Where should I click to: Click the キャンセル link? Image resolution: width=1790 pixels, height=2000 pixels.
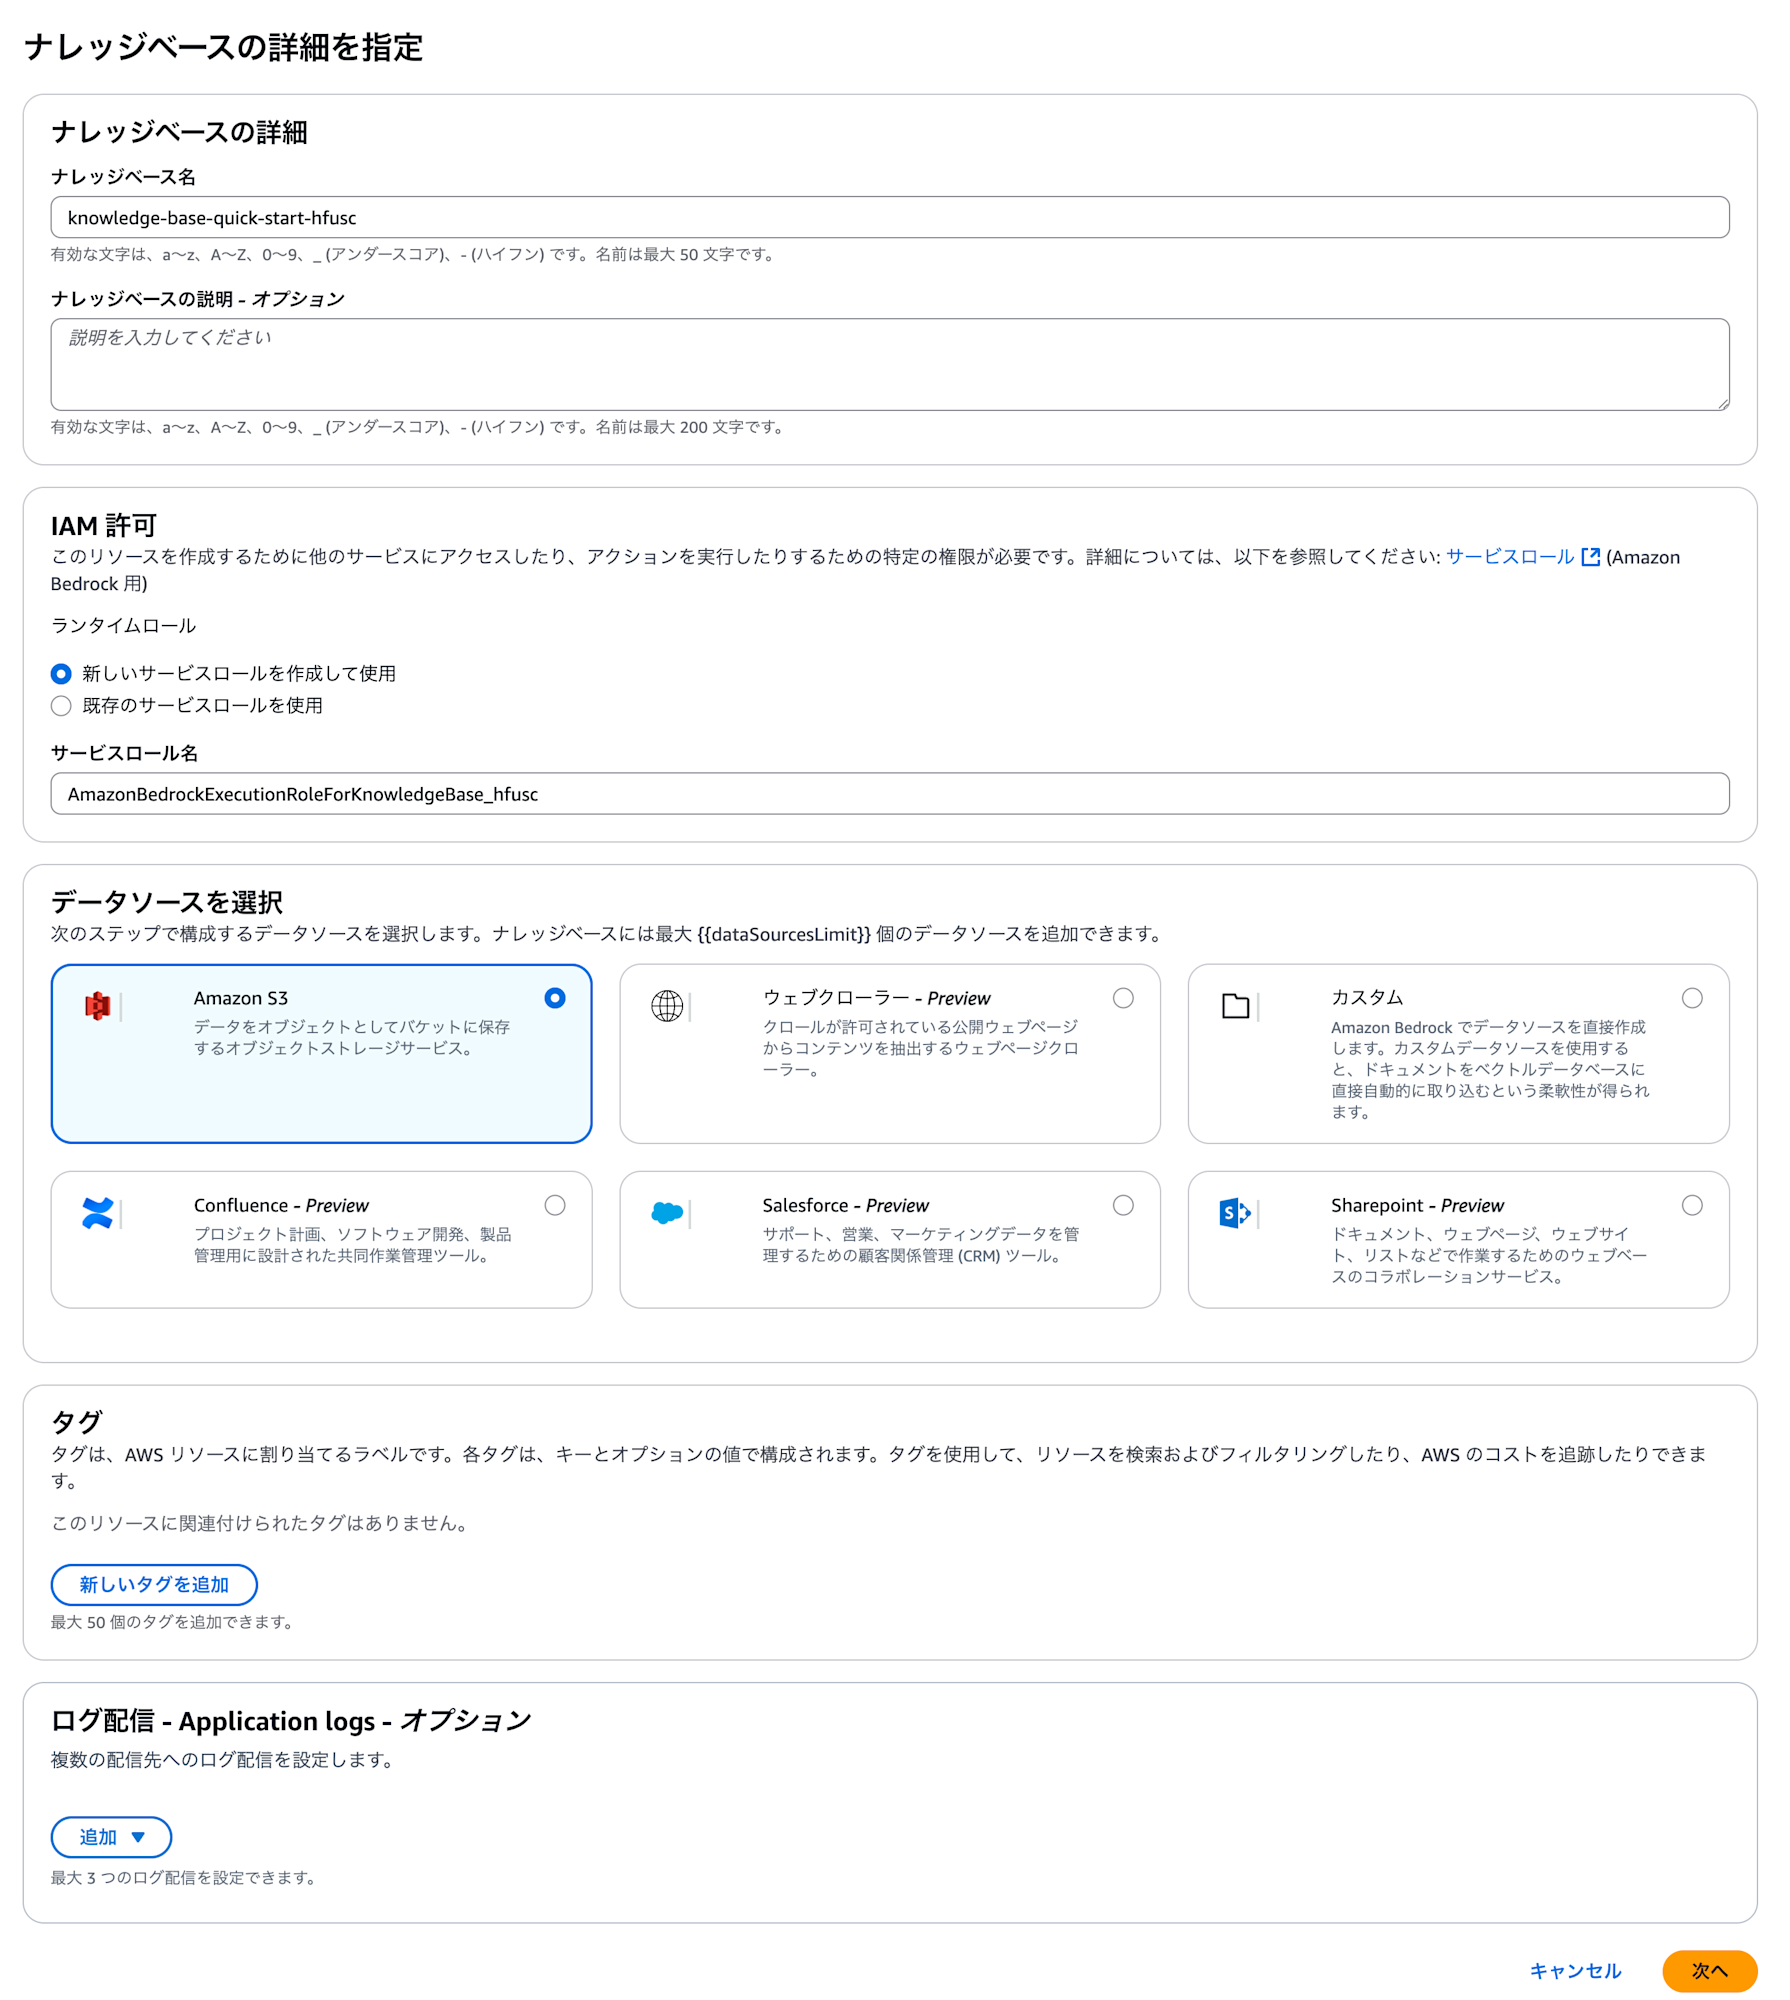[1575, 1971]
